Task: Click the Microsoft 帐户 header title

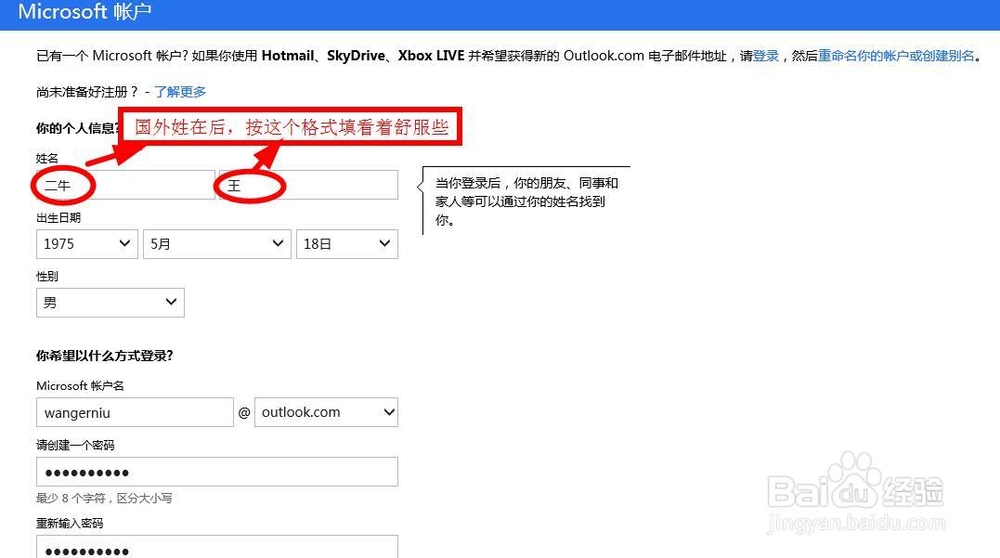Action: (x=85, y=12)
